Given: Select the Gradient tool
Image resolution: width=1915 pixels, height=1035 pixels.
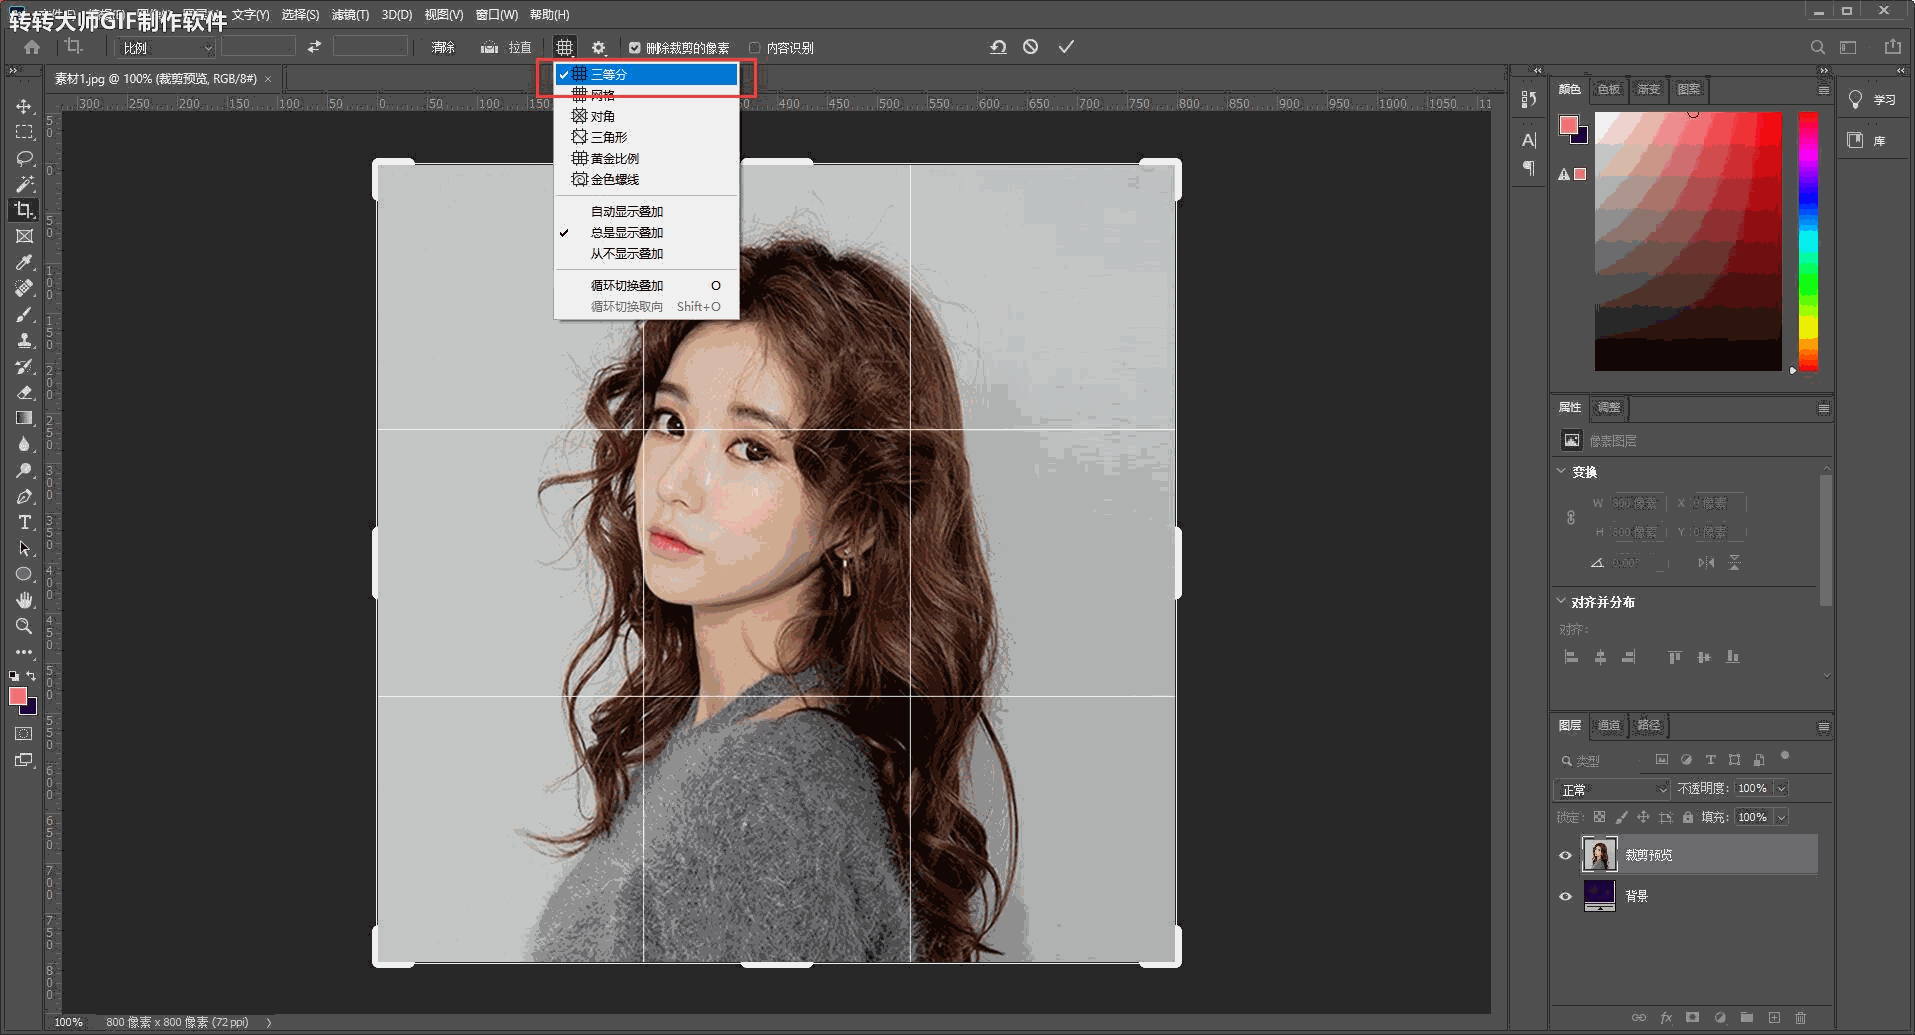Looking at the screenshot, I should pyautogui.click(x=24, y=418).
